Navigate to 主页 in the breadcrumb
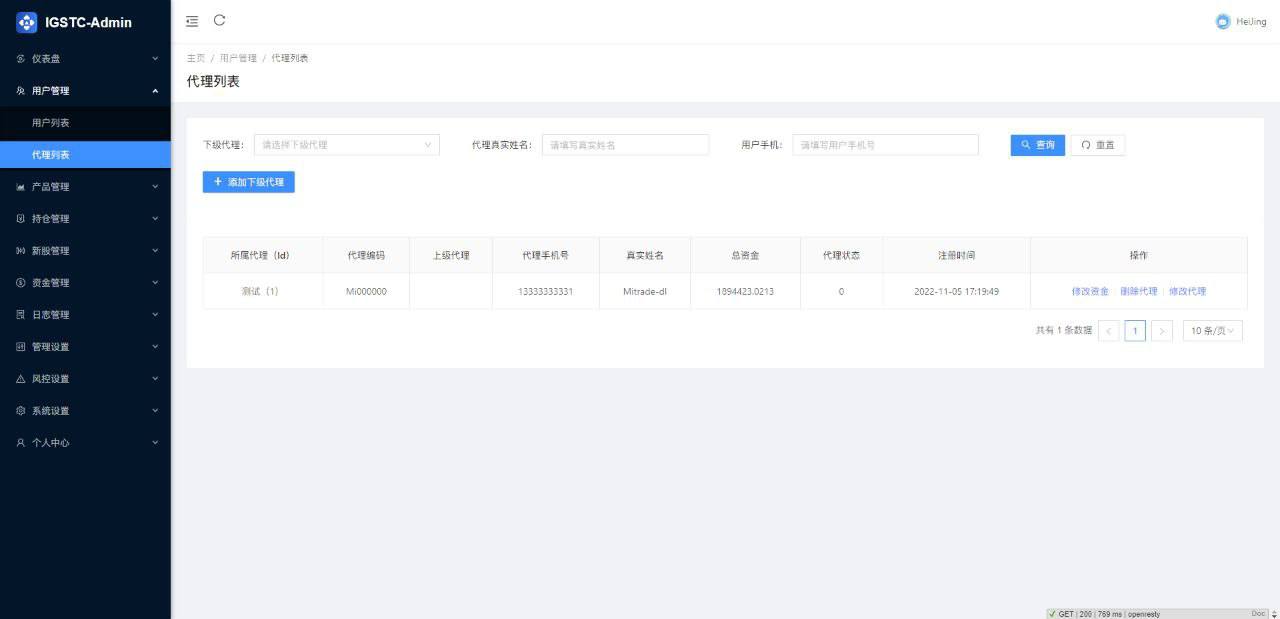The height and width of the screenshot is (619, 1280). pos(196,57)
